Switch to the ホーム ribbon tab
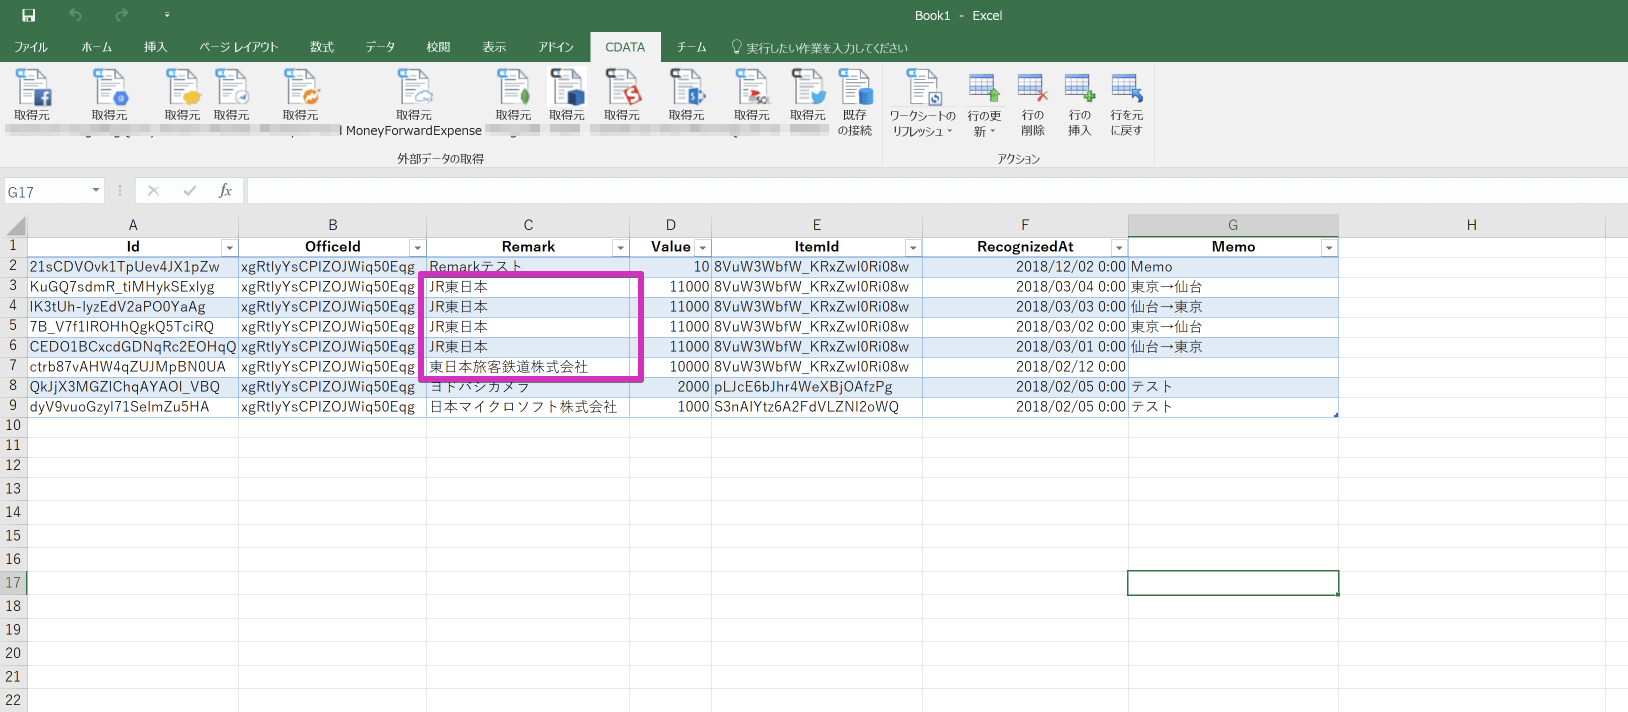This screenshot has height=712, width=1628. (x=96, y=47)
